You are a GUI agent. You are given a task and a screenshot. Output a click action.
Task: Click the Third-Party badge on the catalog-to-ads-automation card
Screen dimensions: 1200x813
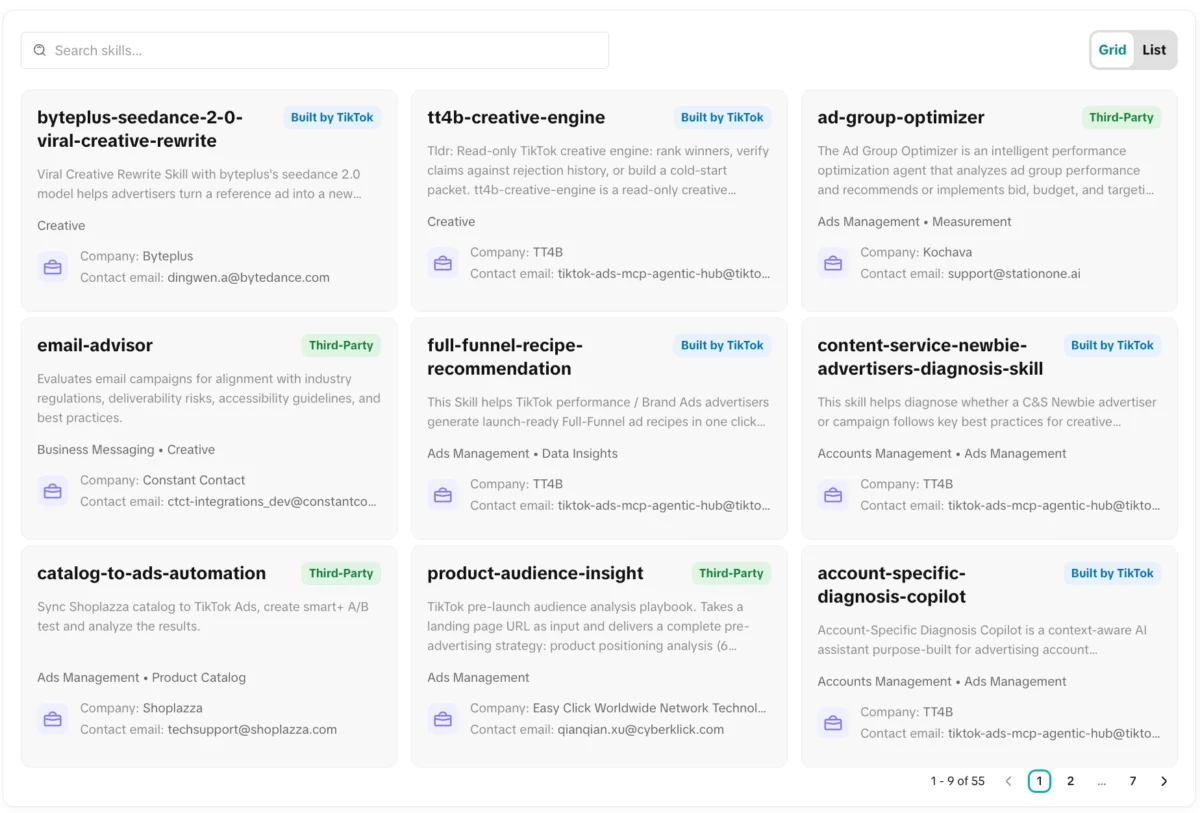(341, 573)
